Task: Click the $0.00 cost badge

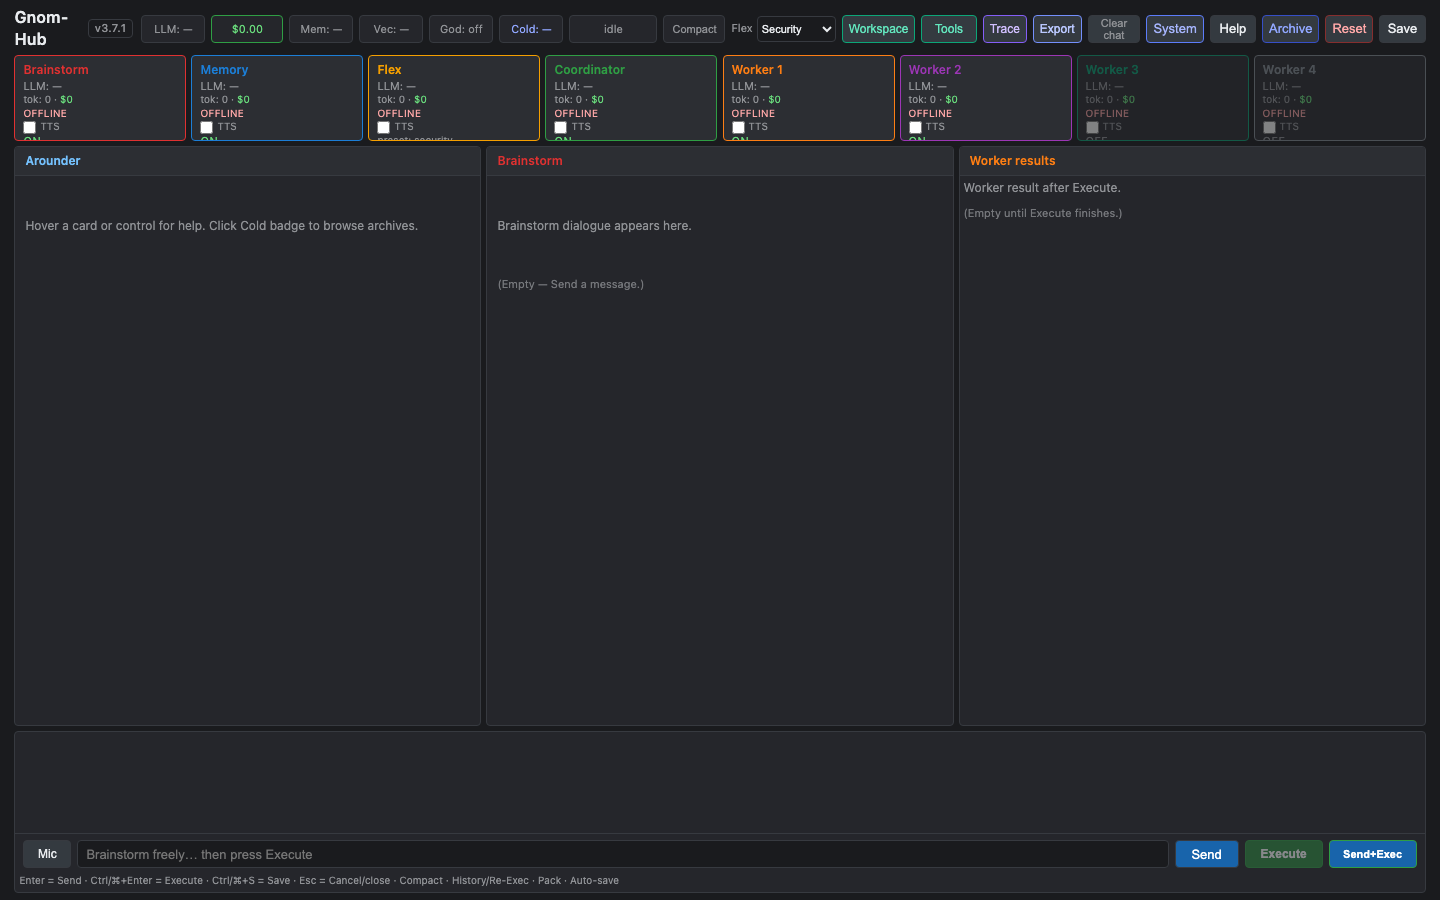Action: [x=247, y=29]
